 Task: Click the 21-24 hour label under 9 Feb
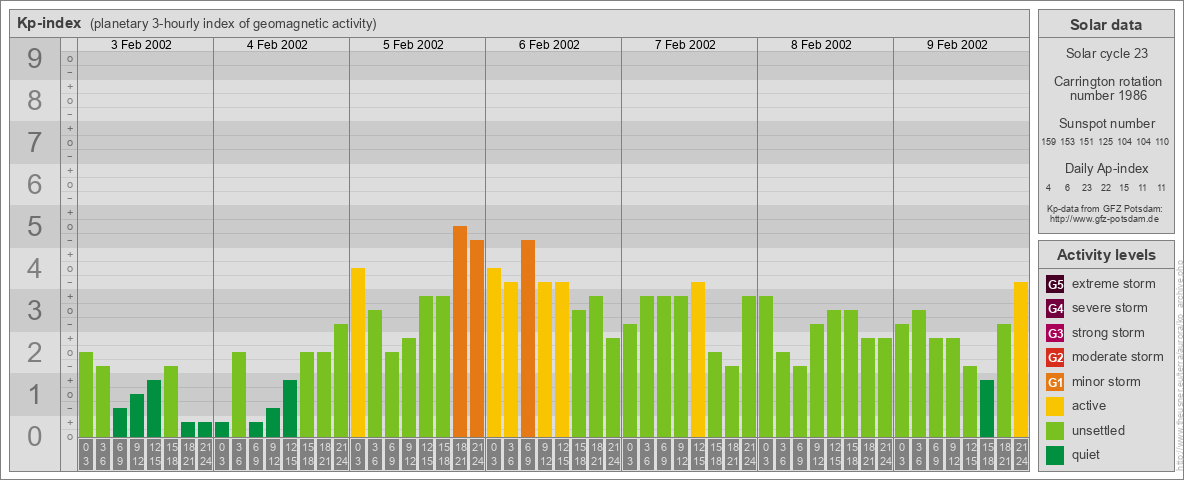[1021, 455]
